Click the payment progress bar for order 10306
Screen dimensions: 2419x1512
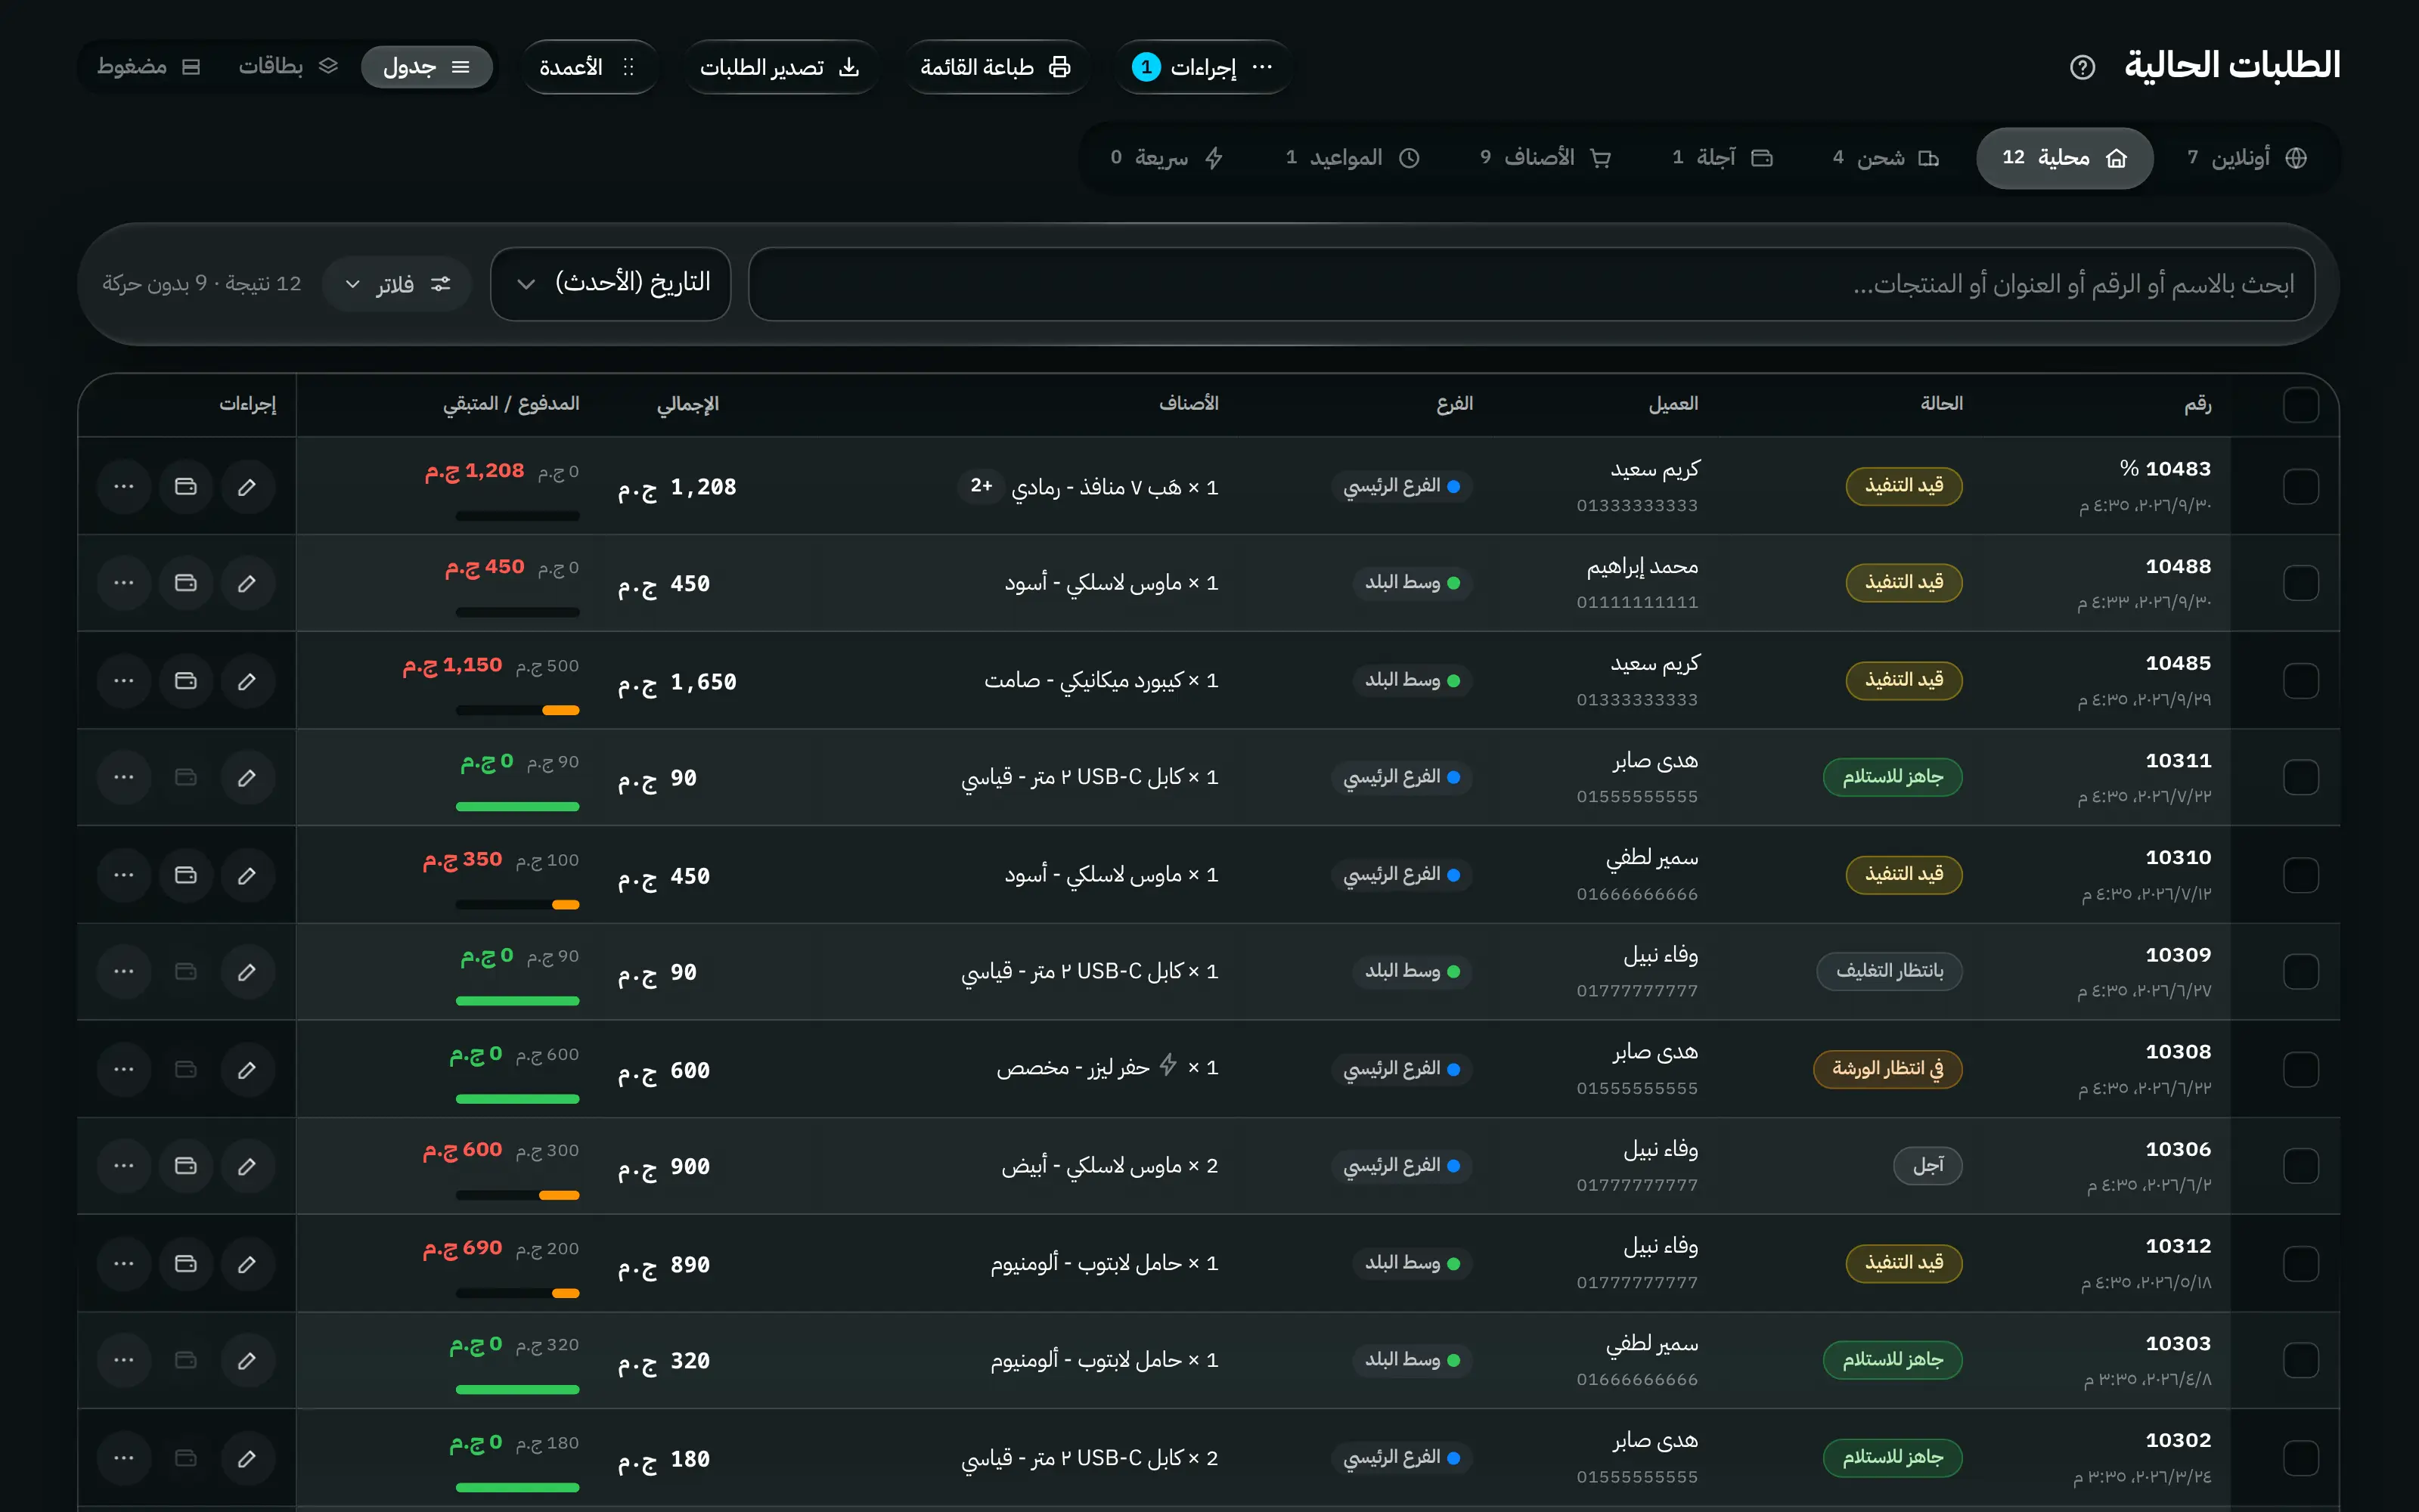pyautogui.click(x=518, y=1195)
